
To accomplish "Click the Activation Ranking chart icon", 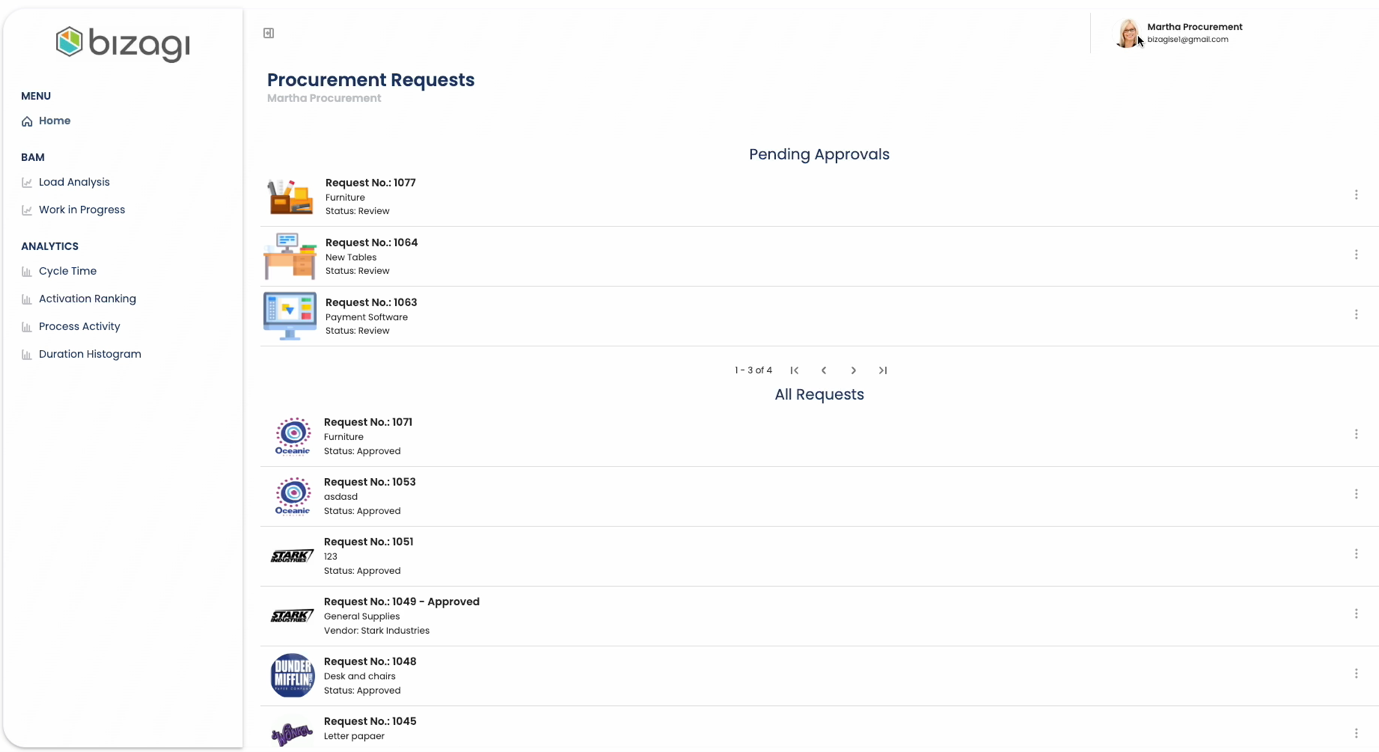I will (x=27, y=299).
